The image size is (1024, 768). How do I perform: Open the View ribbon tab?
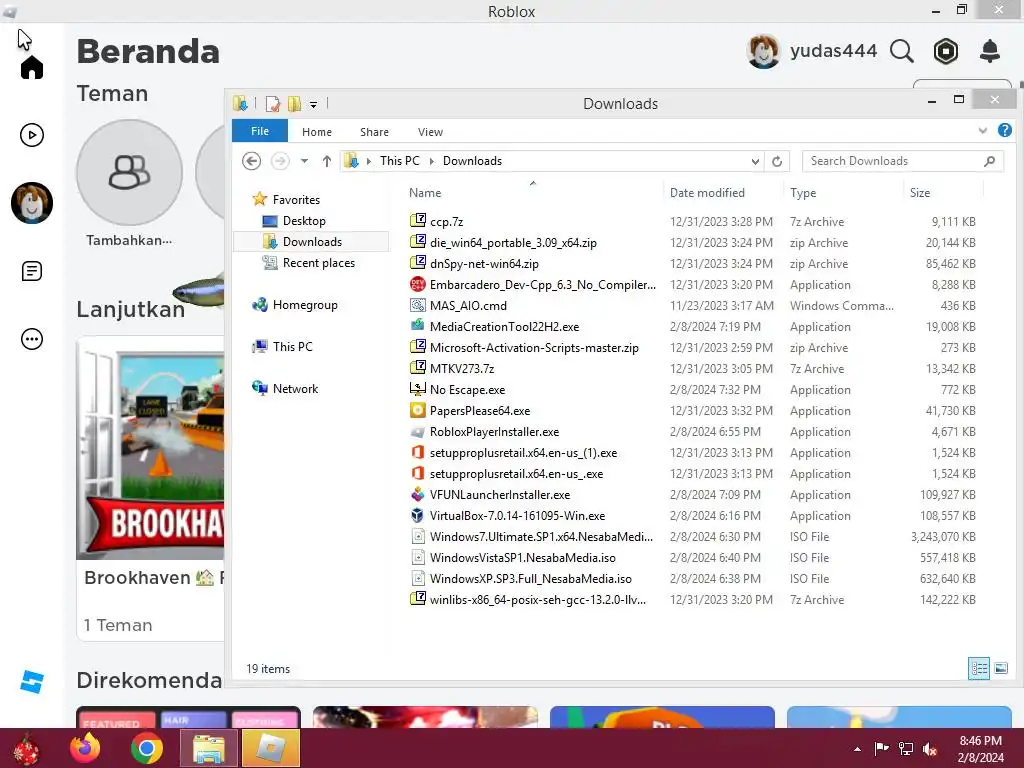tap(430, 132)
